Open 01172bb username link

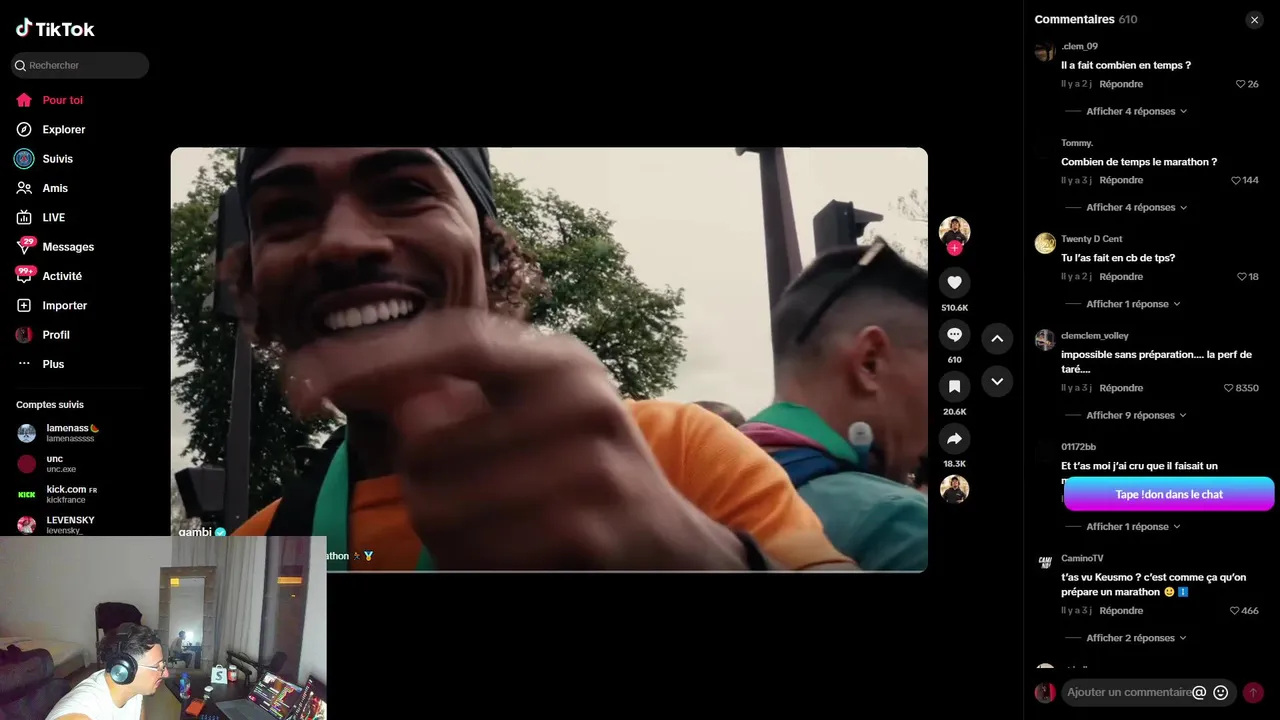(1079, 447)
